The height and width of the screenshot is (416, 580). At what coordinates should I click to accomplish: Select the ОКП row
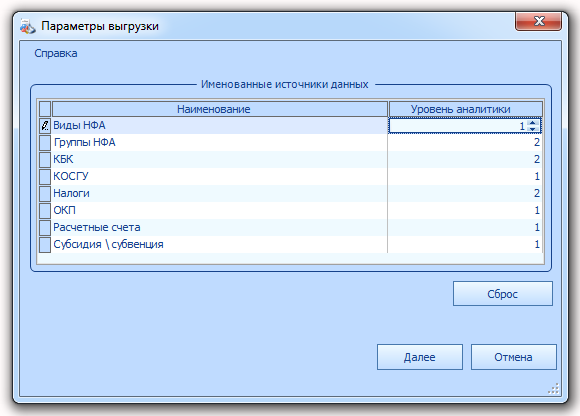(291, 210)
